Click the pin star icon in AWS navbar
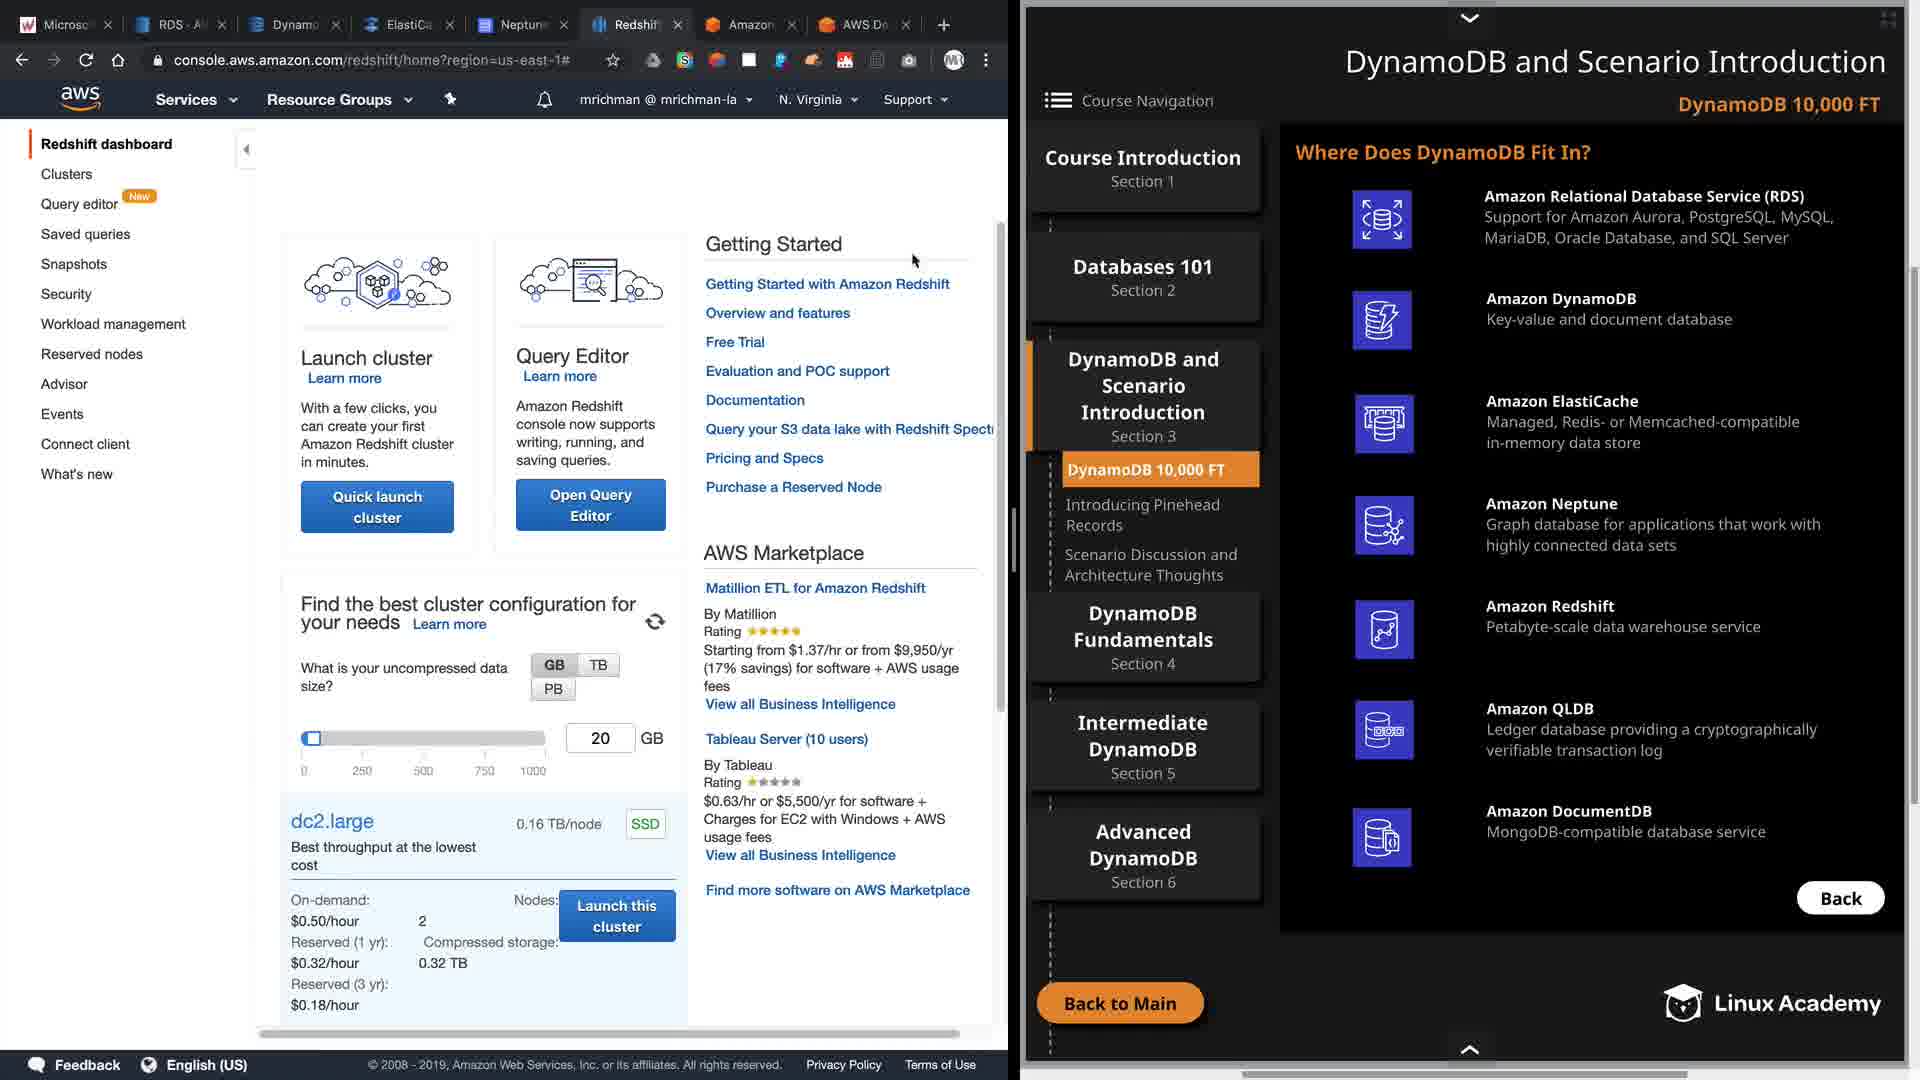The width and height of the screenshot is (1920, 1080). (x=450, y=99)
